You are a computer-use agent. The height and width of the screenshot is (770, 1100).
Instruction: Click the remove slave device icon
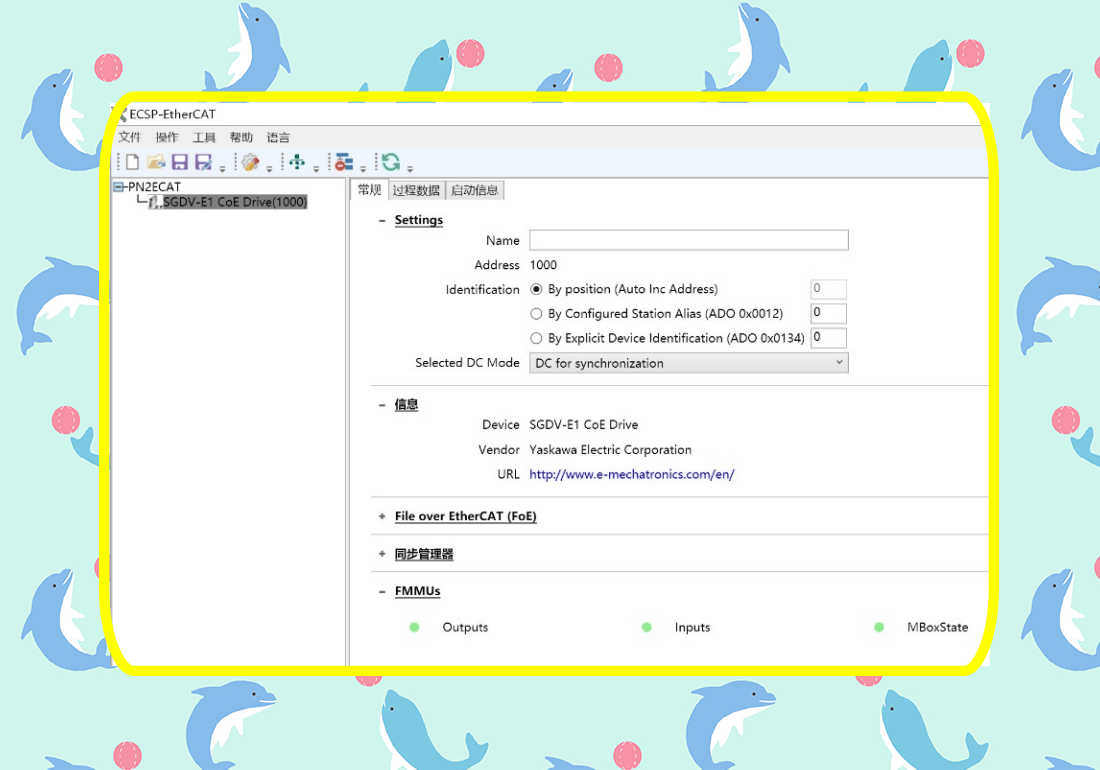[344, 162]
